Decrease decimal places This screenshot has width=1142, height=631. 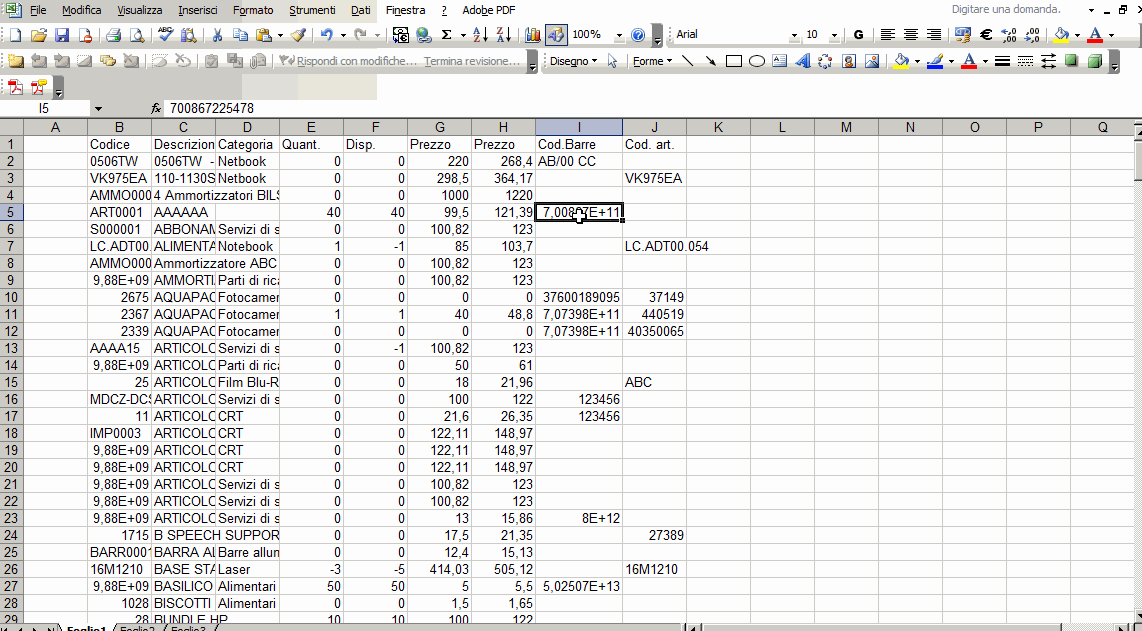(x=1032, y=35)
